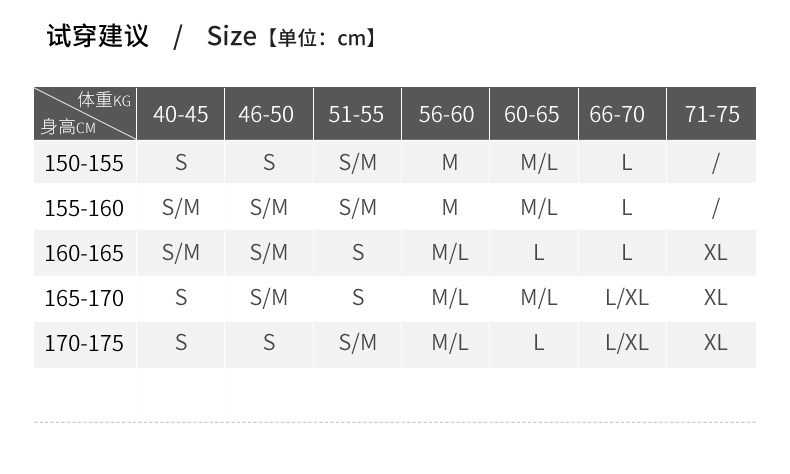
Task: Click the 40-45 weight column header
Action: click(180, 114)
